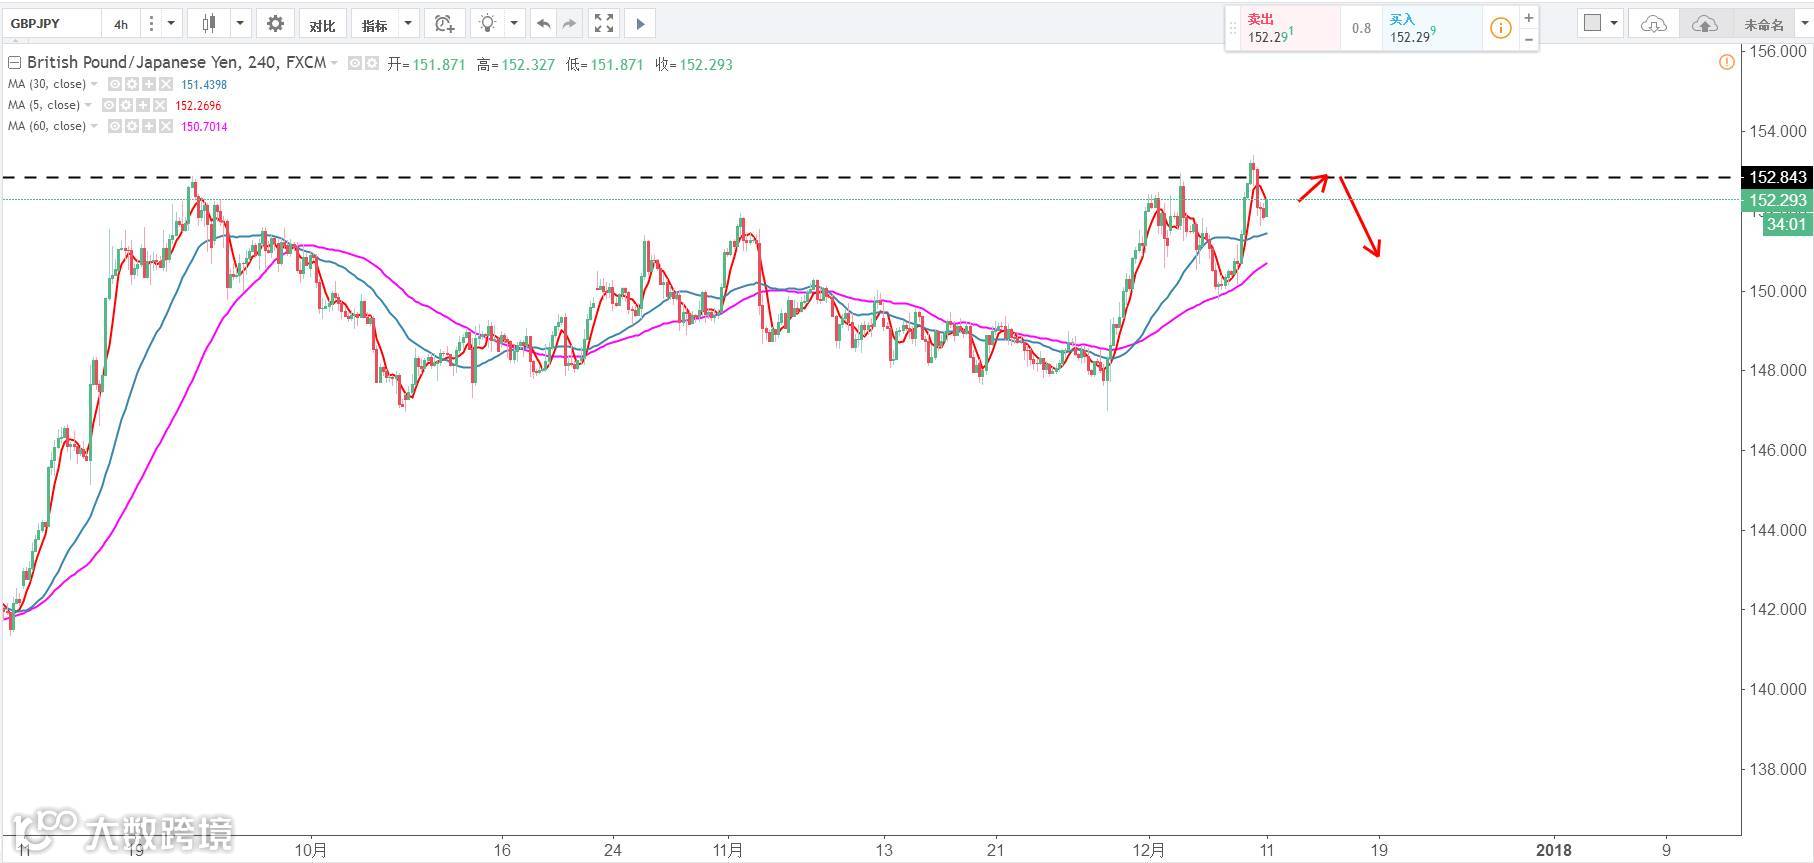Remove the MA (5, close) indicator
1814x863 pixels.
160,106
